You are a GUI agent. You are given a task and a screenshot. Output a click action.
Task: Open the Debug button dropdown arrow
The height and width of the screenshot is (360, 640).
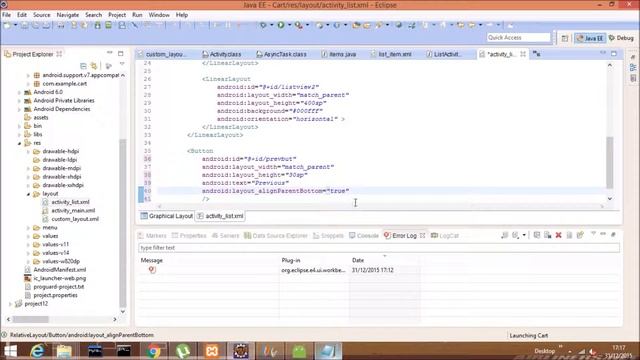coord(271,25)
